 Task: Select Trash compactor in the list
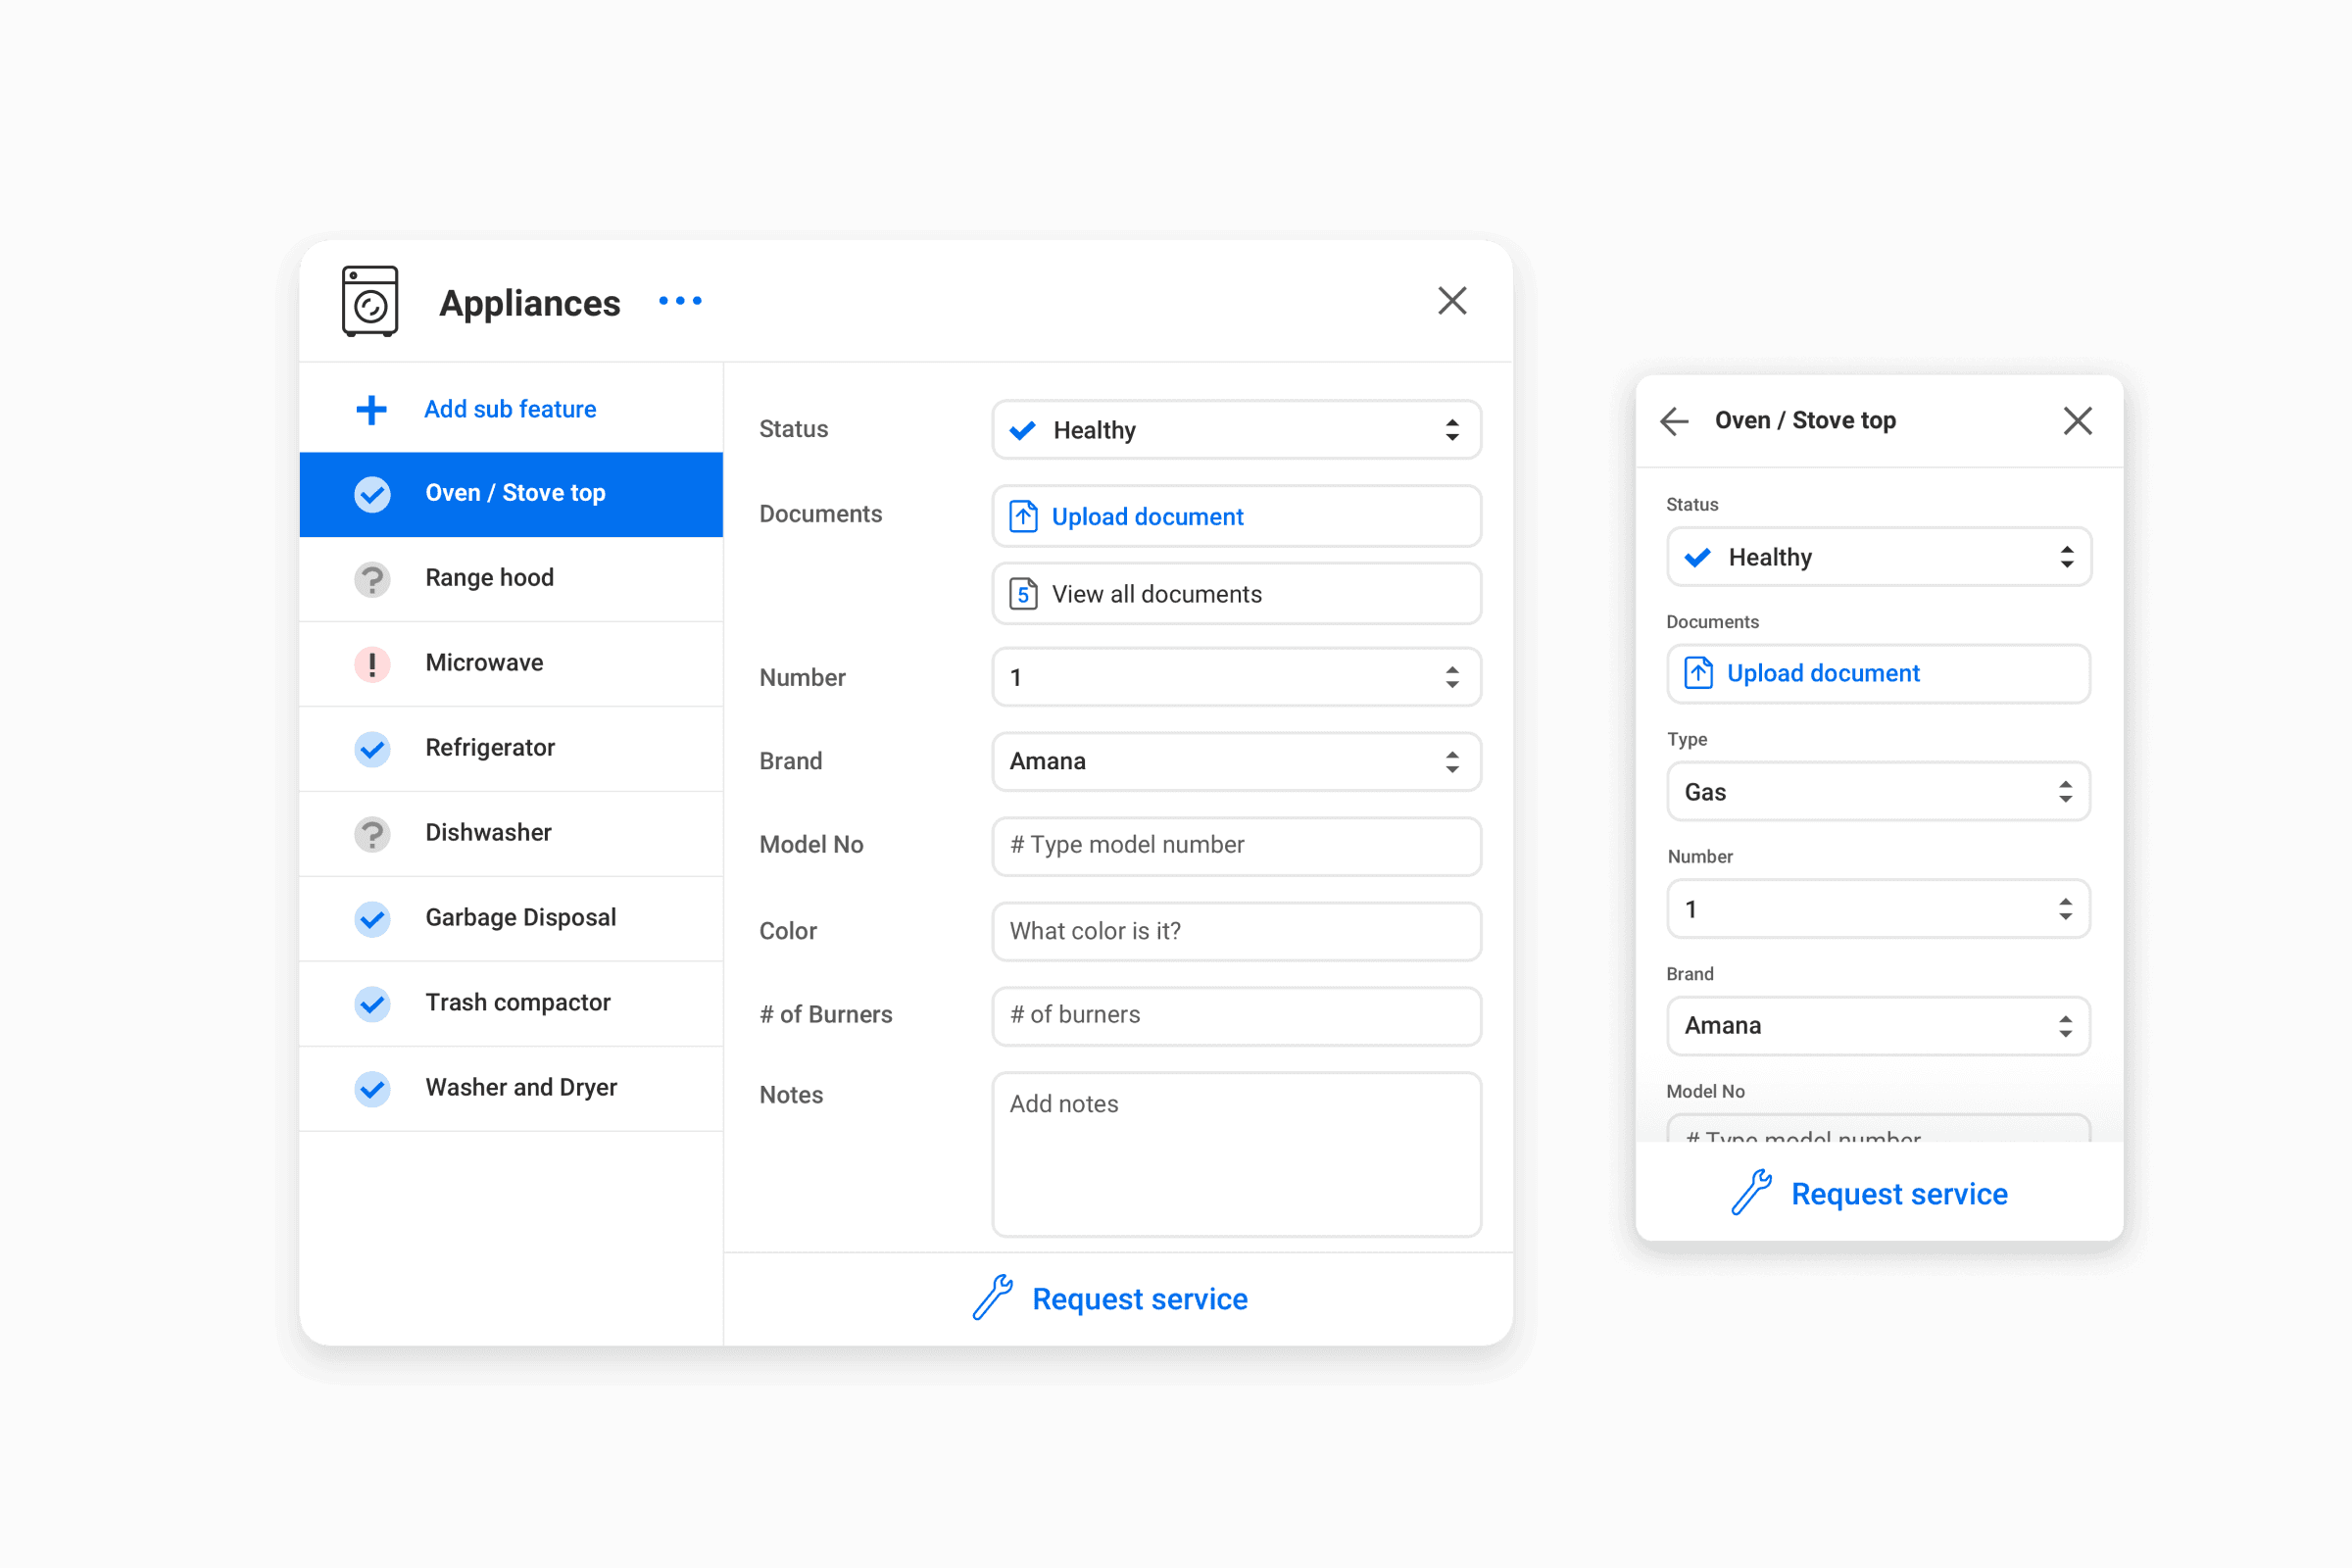(511, 1004)
